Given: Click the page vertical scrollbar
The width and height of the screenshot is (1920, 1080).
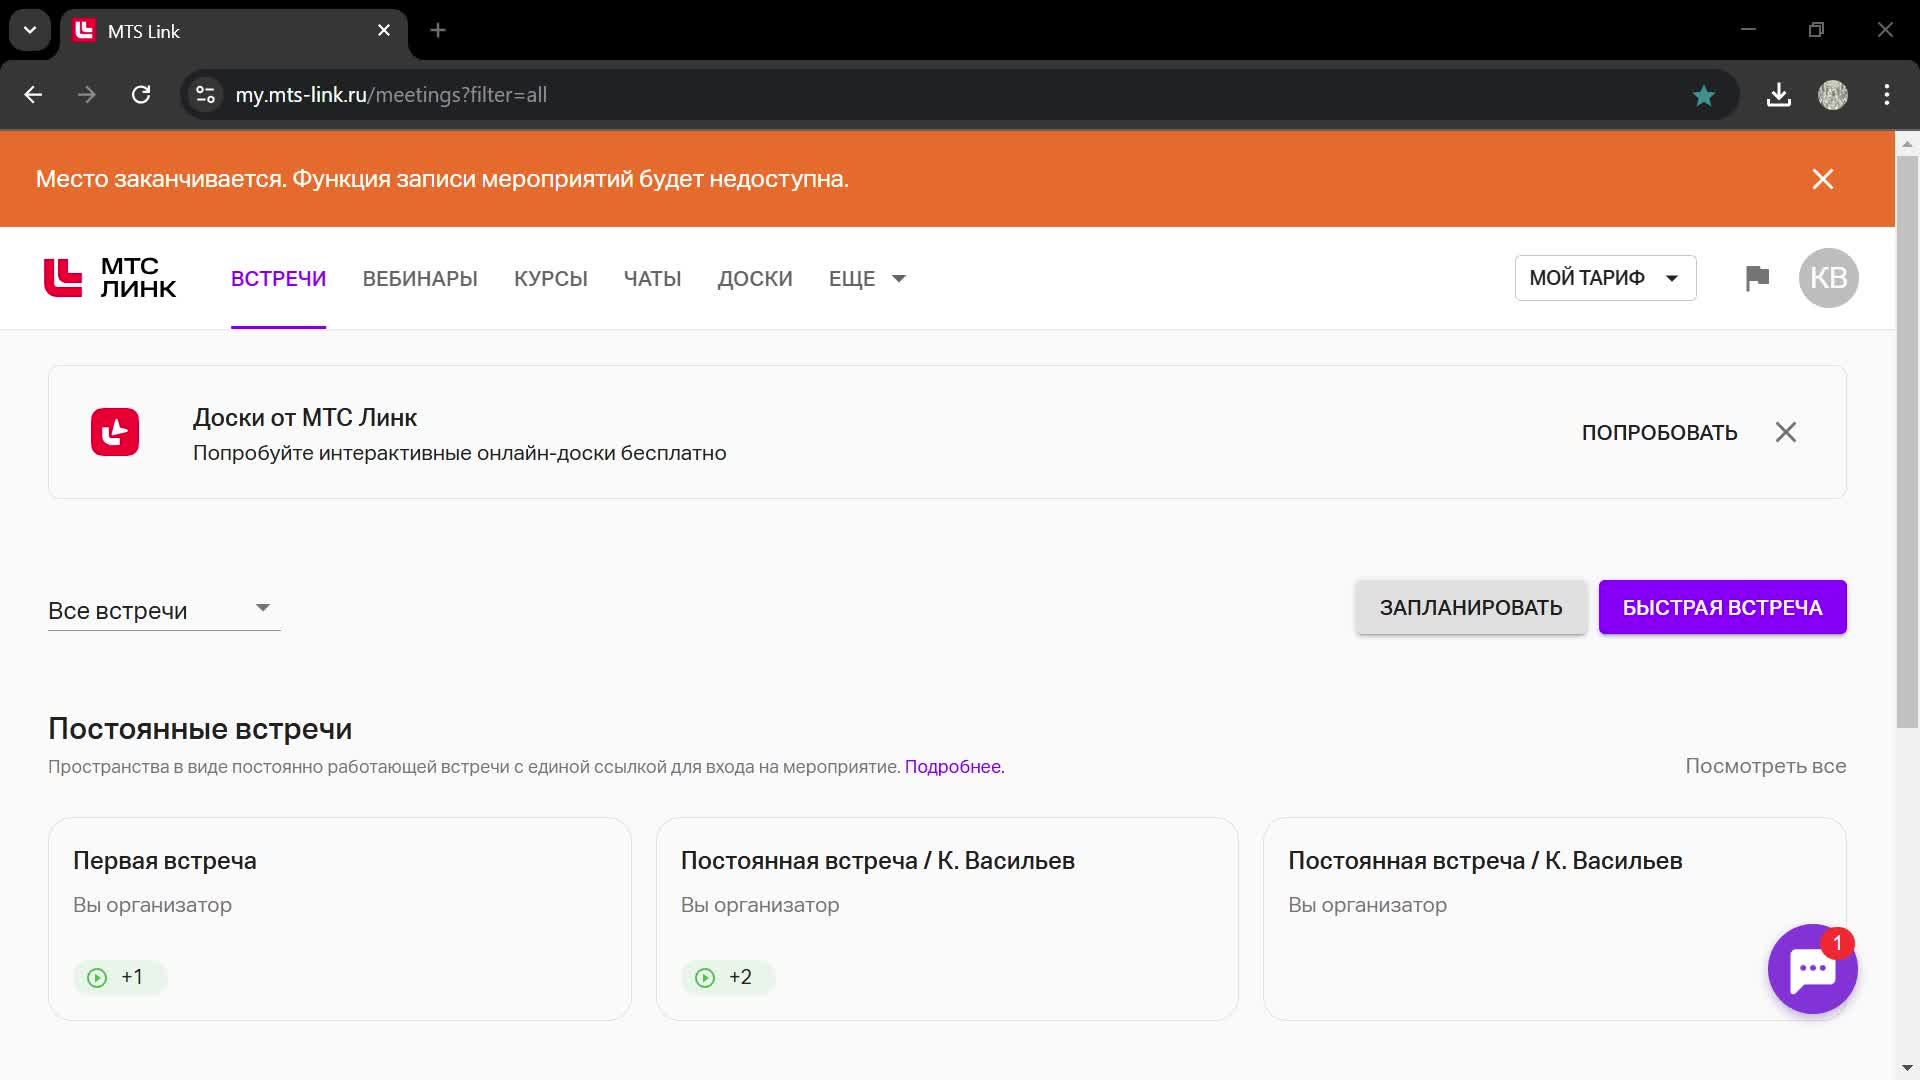Looking at the screenshot, I should [x=1907, y=440].
